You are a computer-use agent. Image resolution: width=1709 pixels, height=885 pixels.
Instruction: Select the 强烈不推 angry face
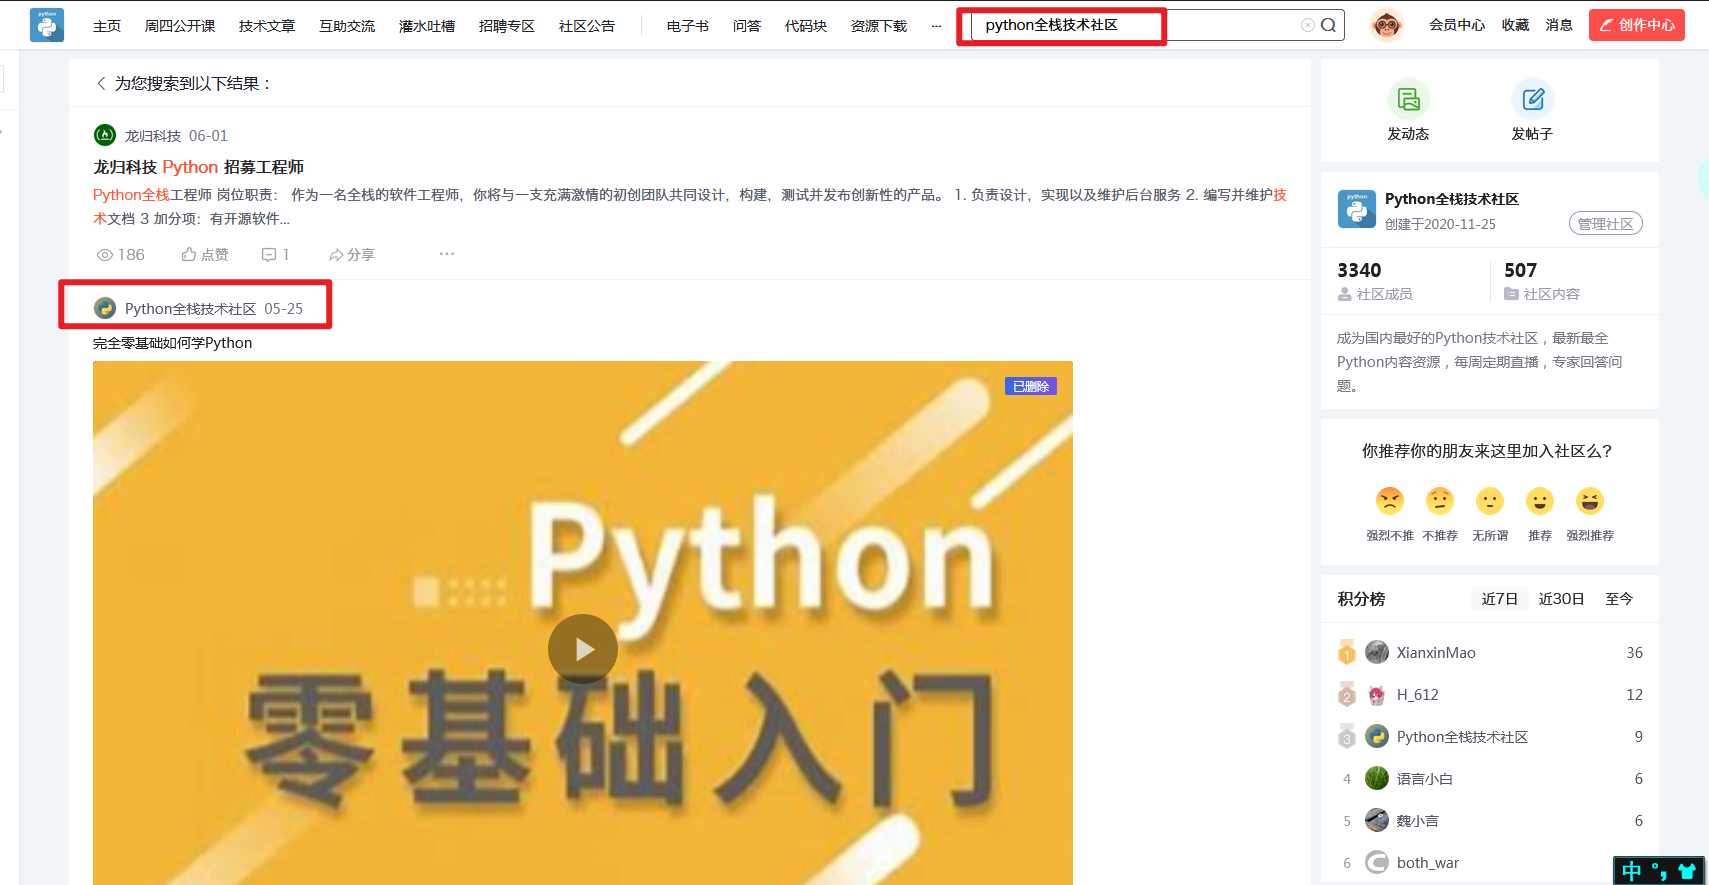1390,501
